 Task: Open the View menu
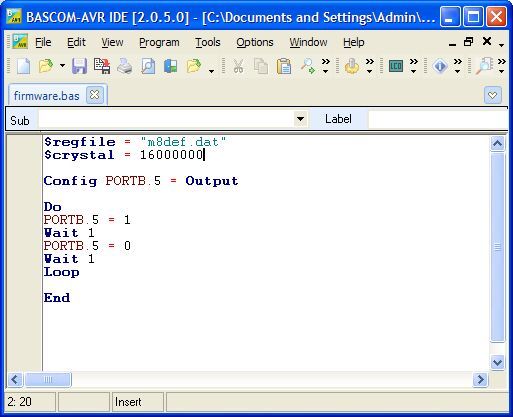pyautogui.click(x=112, y=42)
